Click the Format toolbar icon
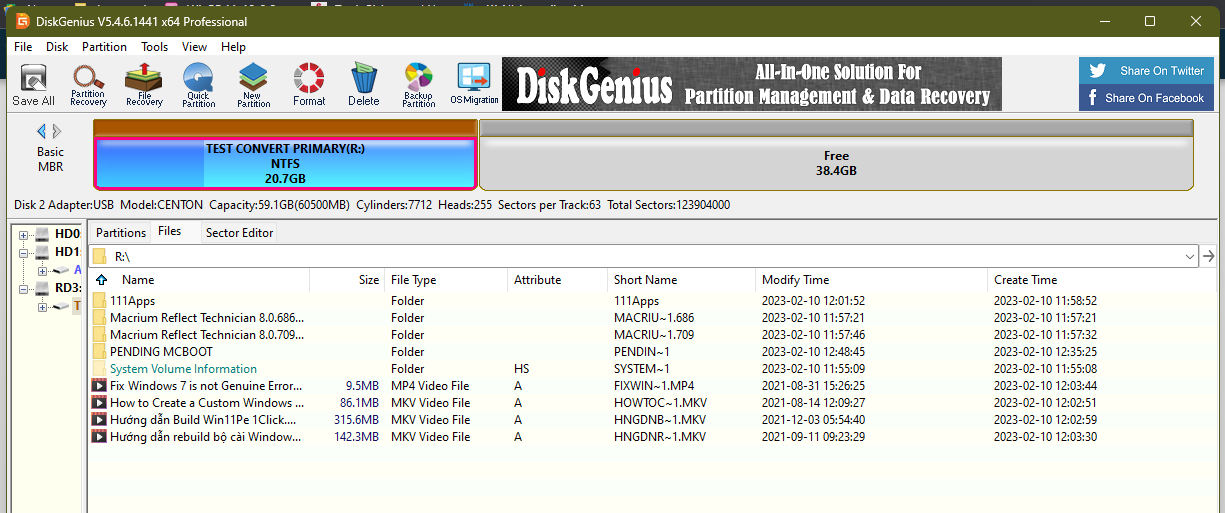This screenshot has width=1225, height=513. [x=309, y=84]
